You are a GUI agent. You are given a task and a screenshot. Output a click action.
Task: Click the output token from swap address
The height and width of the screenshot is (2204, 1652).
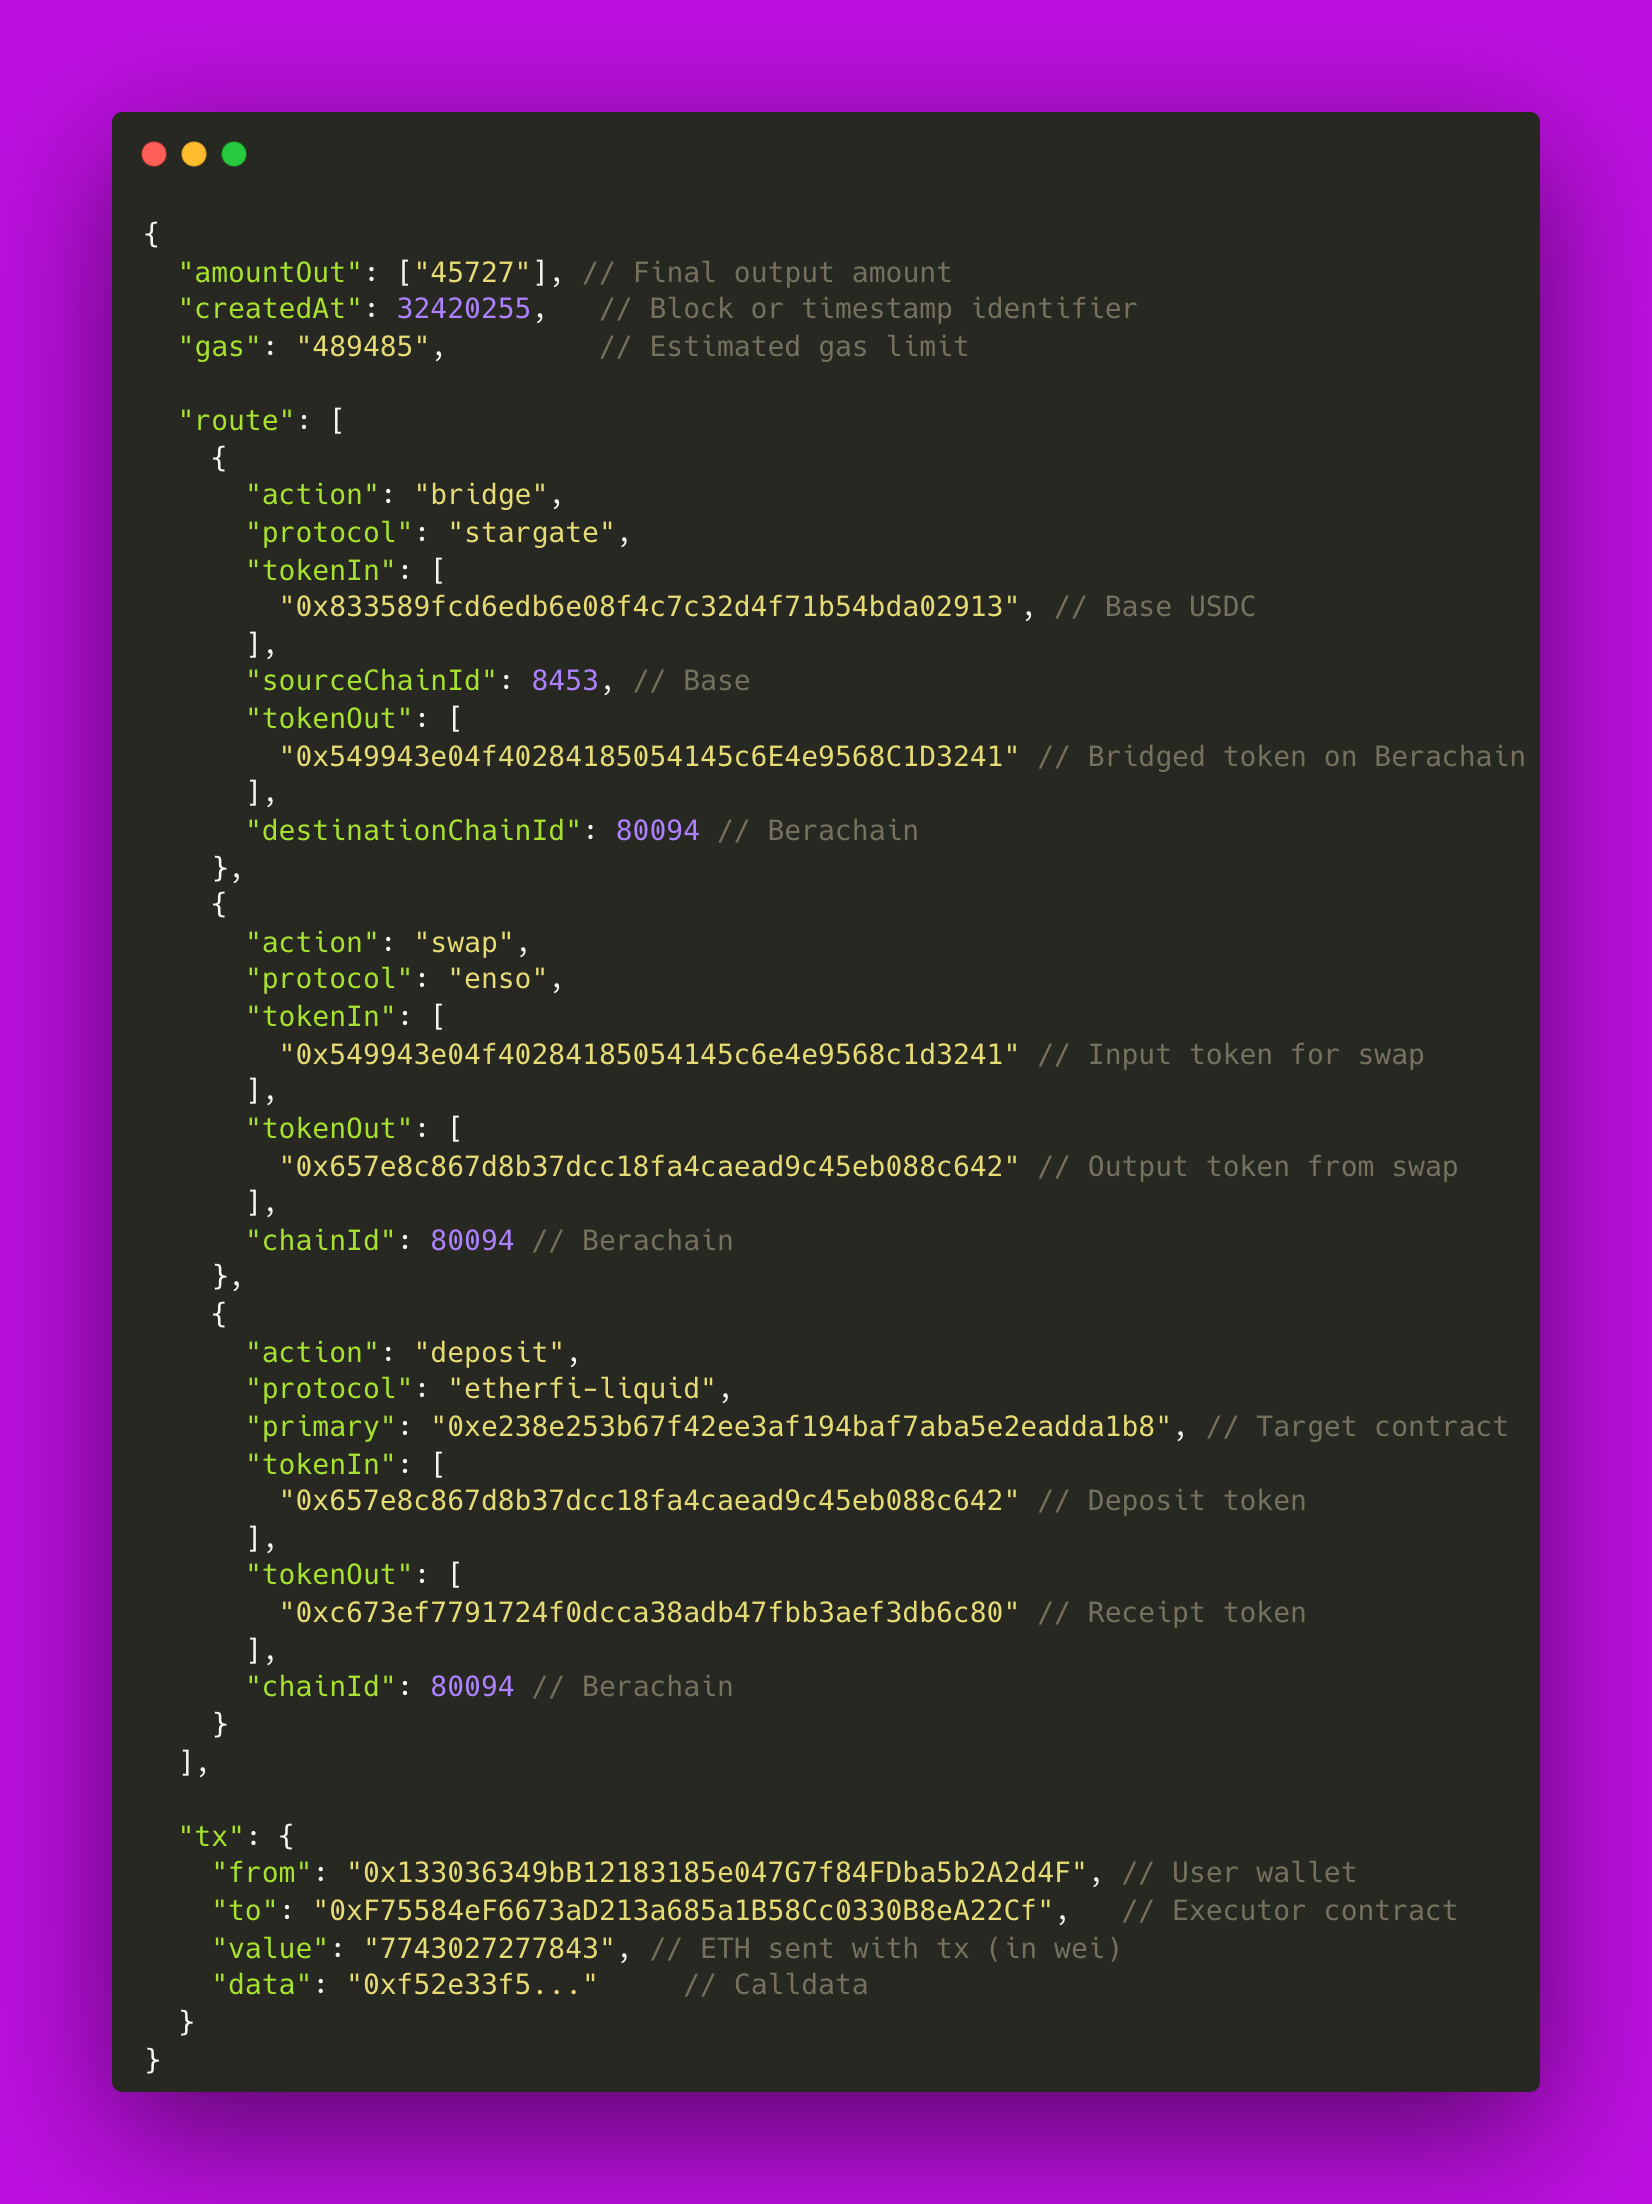(x=649, y=1167)
